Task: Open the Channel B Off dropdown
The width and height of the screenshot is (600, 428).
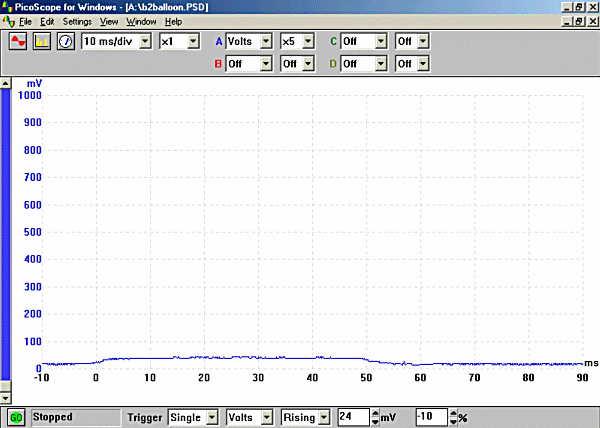Action: [266, 63]
